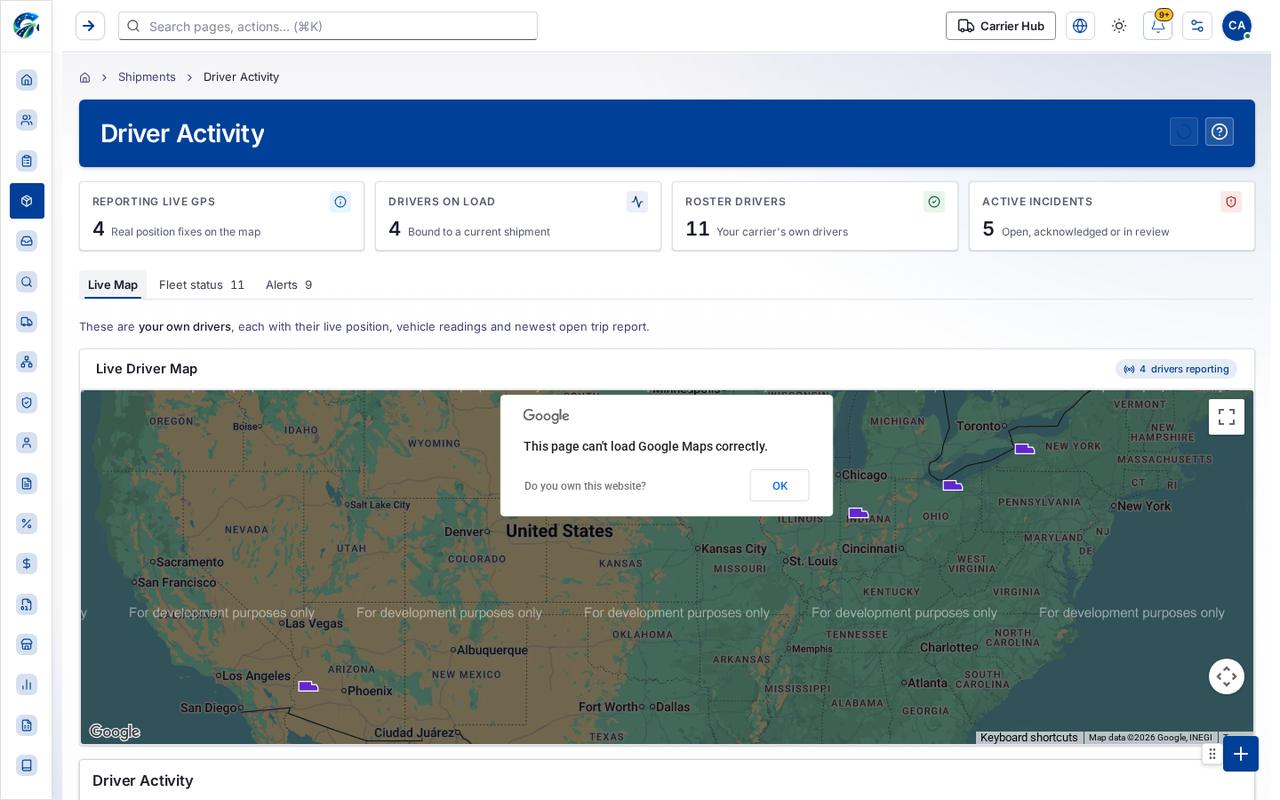The height and width of the screenshot is (800, 1280).
Task: Click the refresh button in Driver Activity banner
Action: tap(1184, 132)
